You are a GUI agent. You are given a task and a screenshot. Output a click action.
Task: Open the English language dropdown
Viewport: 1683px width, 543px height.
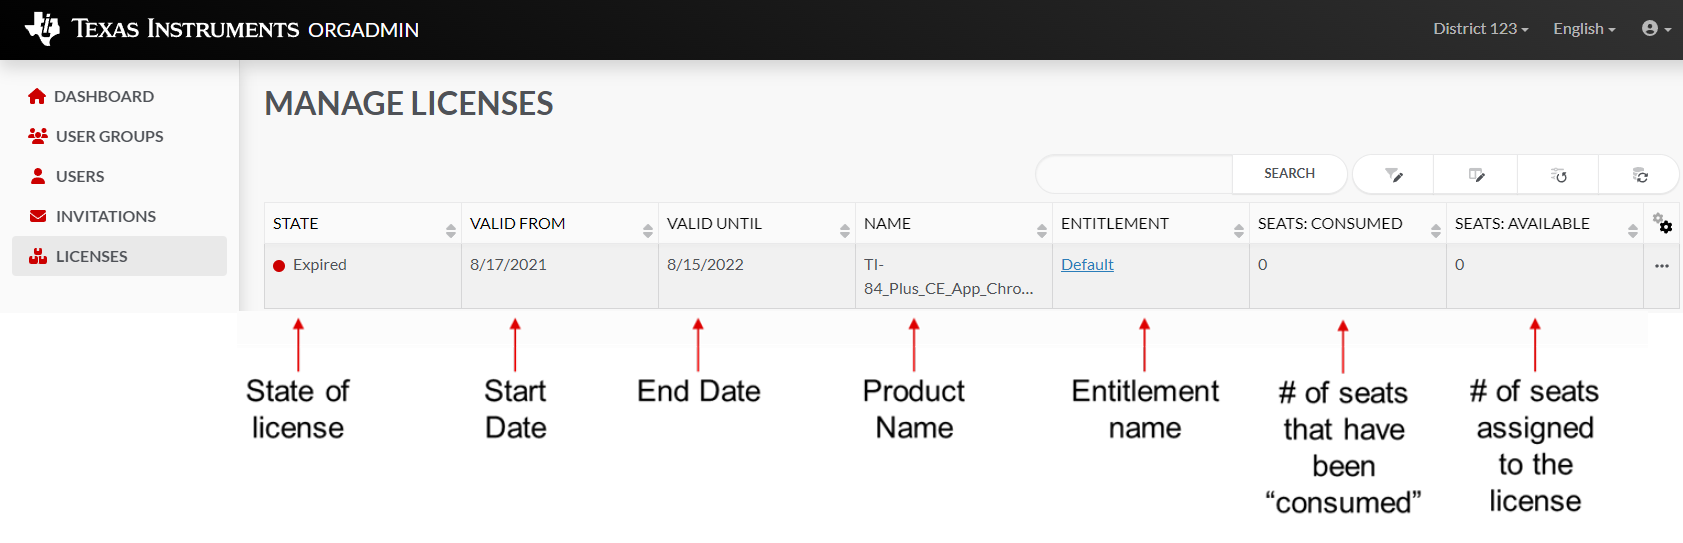coord(1584,29)
